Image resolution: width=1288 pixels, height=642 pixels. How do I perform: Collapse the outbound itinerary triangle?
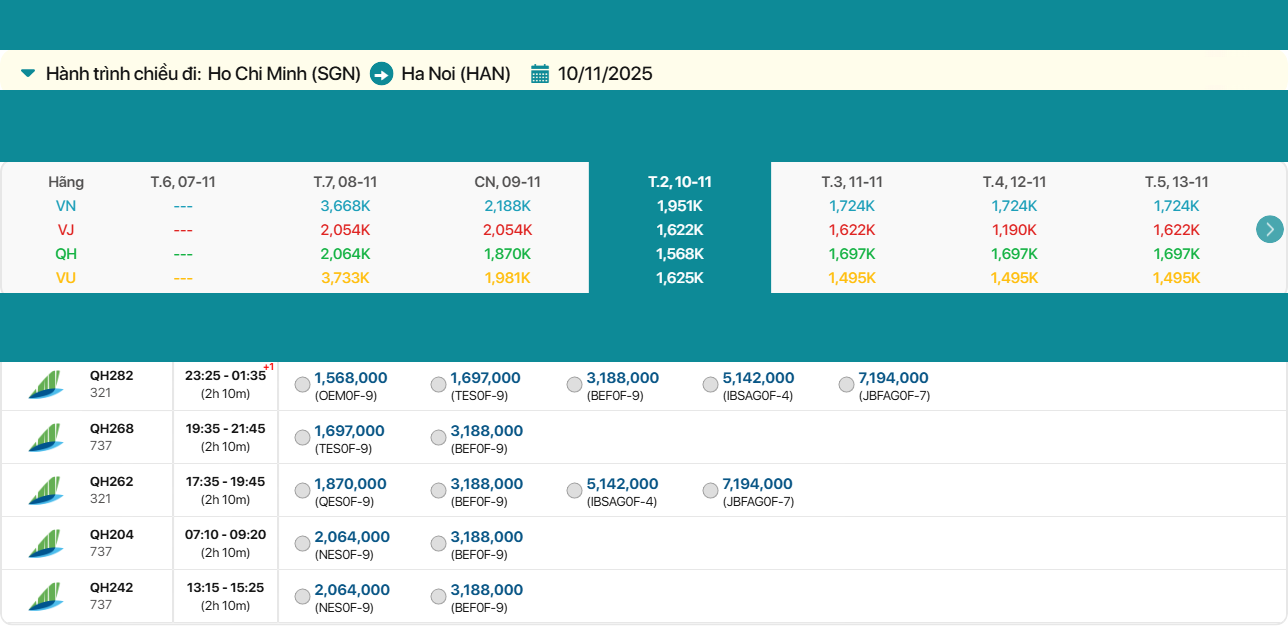(28, 73)
